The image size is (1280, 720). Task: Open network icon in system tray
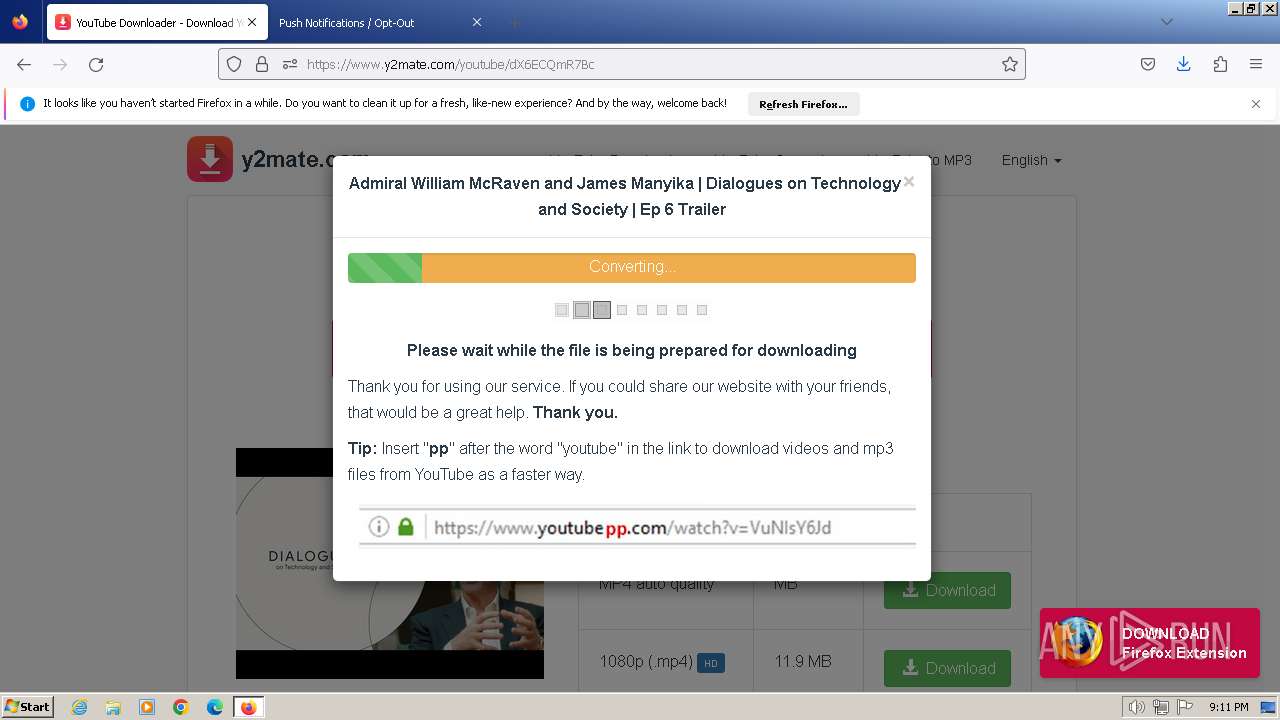point(1161,707)
